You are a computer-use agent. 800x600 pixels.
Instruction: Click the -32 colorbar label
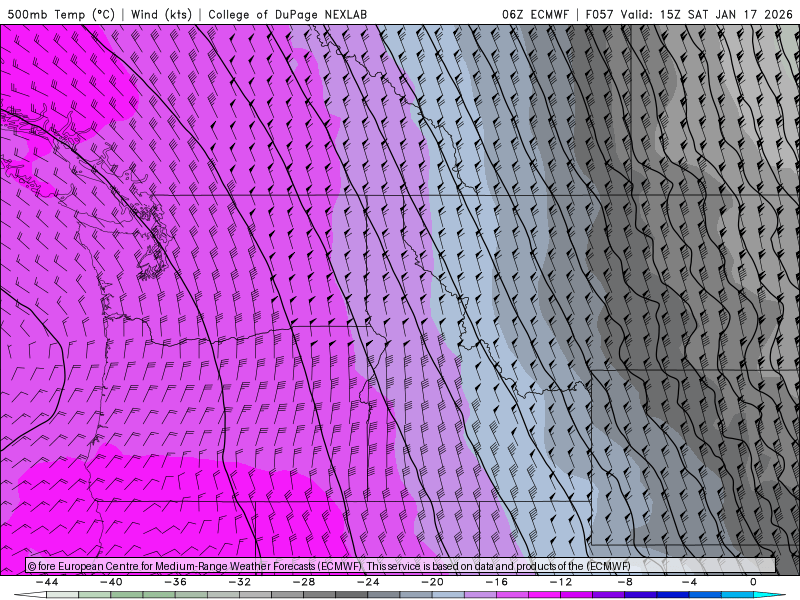(x=240, y=582)
